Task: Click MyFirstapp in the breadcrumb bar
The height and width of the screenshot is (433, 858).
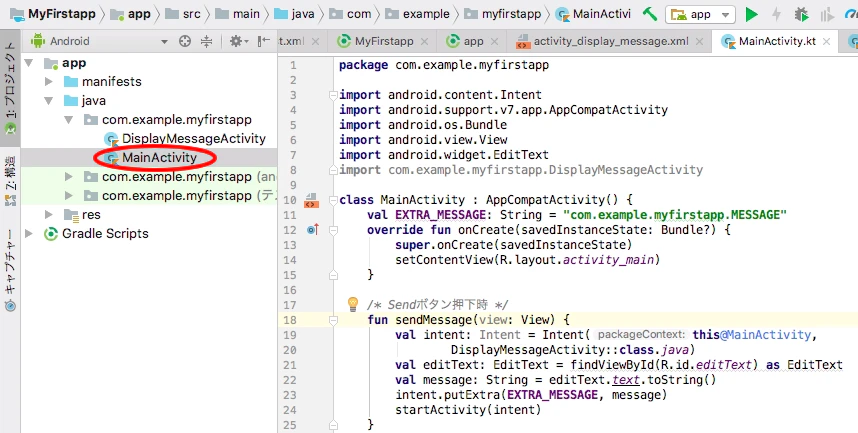Action: [x=53, y=14]
